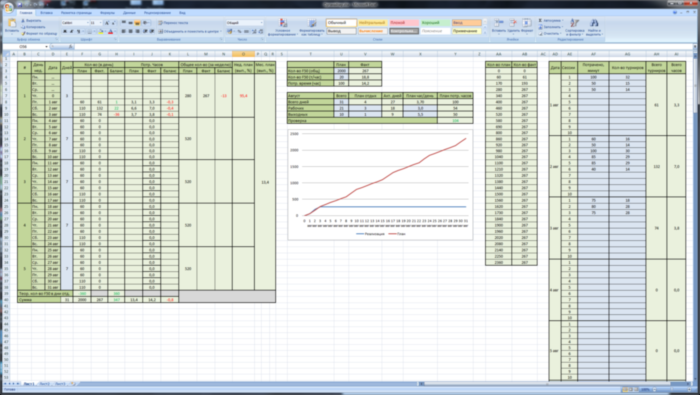This screenshot has height=395, width=700.
Task: Switch to Review (Рецензирование) tab
Action: (157, 13)
